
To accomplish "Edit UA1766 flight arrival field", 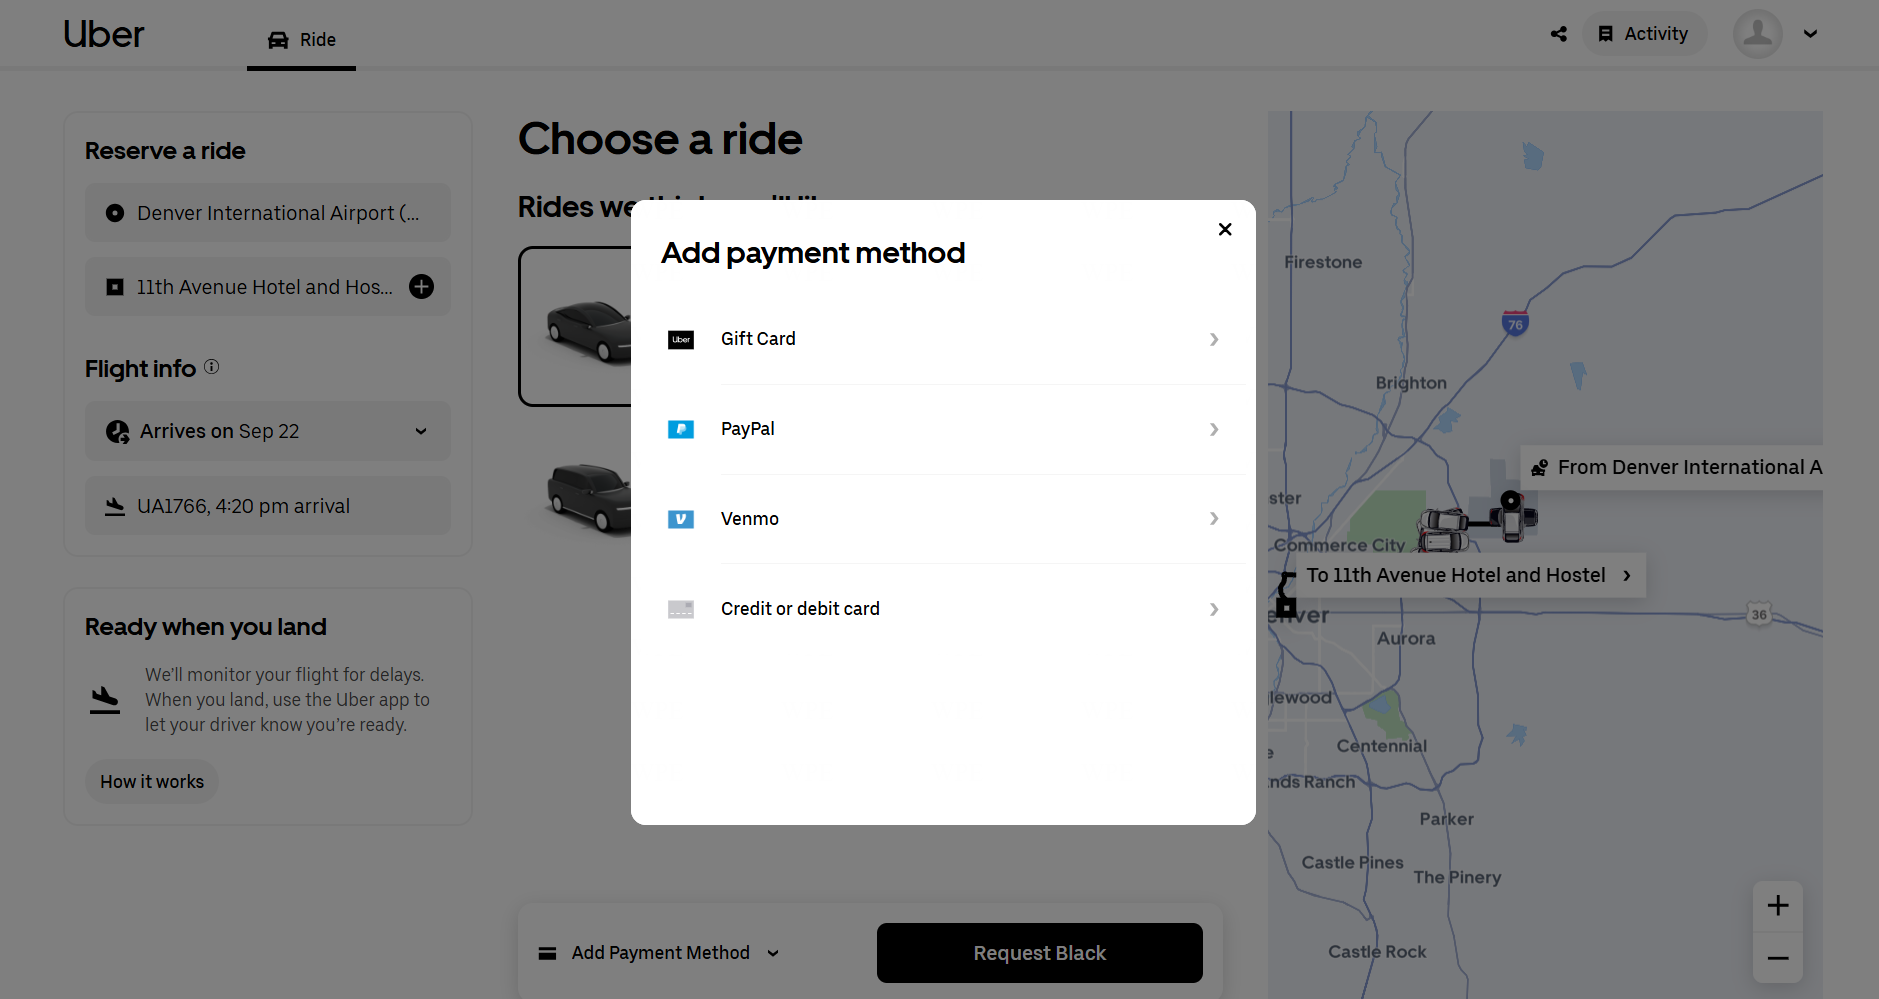I will coord(268,506).
